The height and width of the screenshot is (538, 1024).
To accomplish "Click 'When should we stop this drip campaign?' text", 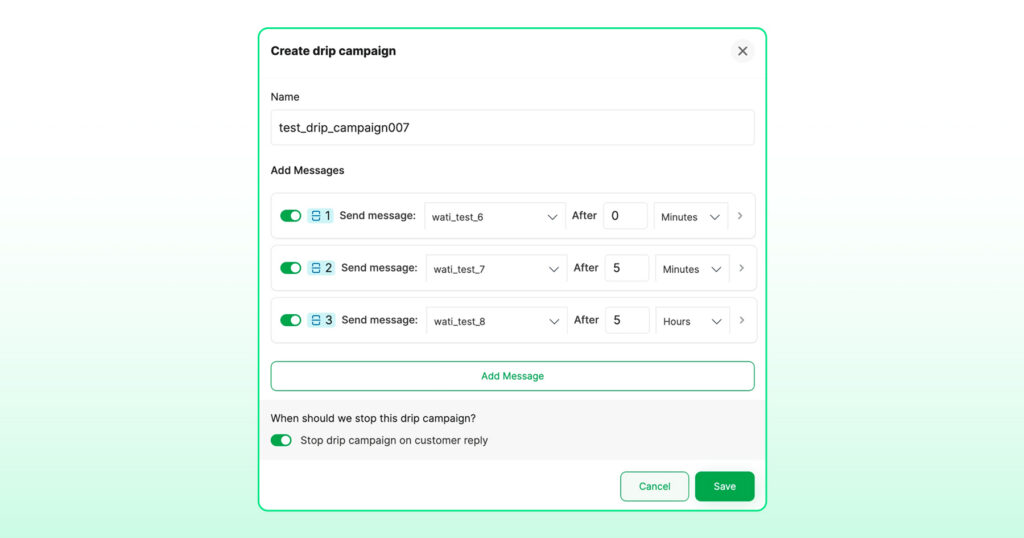I will click(x=374, y=419).
